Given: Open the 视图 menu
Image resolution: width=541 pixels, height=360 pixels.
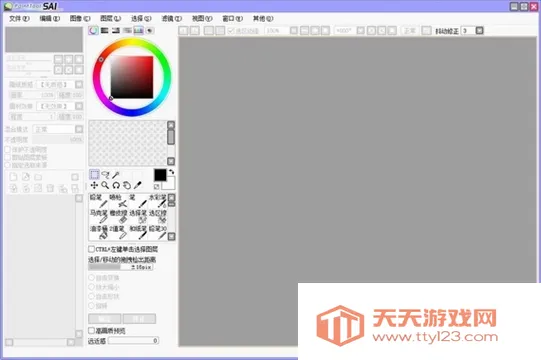Looking at the screenshot, I should (202, 19).
